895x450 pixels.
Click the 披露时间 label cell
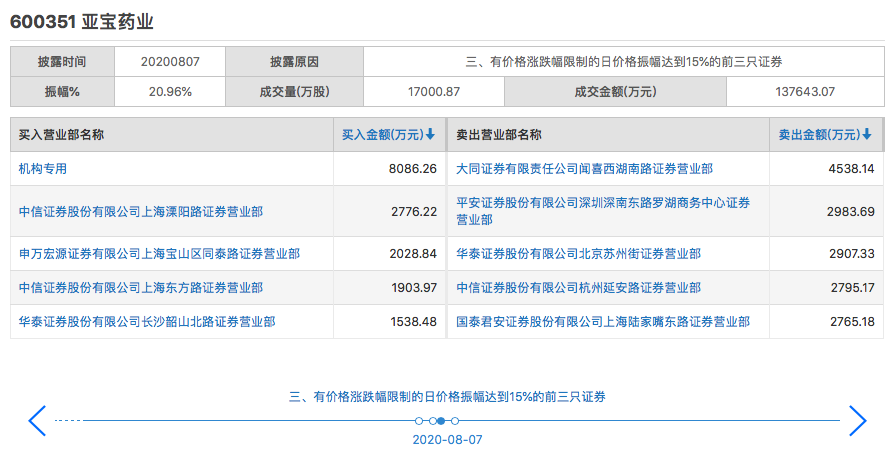click(62, 62)
